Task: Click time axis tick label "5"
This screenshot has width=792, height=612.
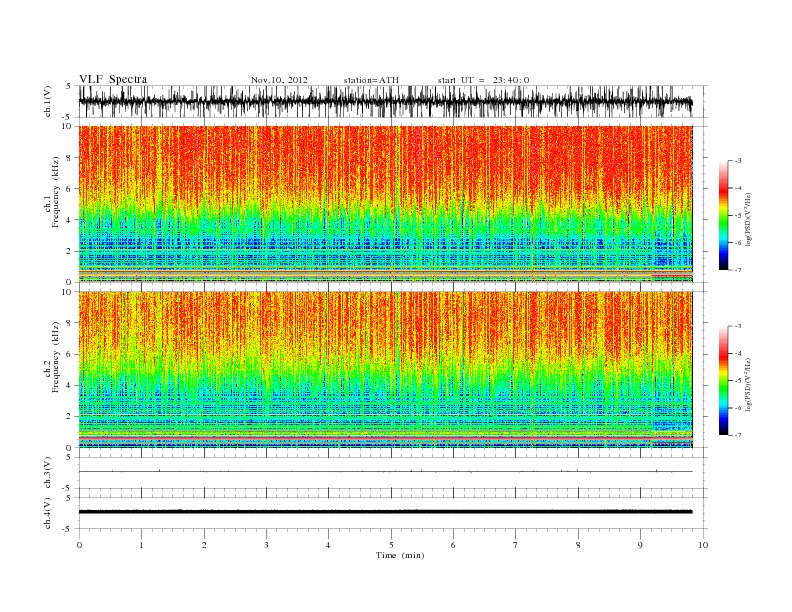Action: coord(391,545)
